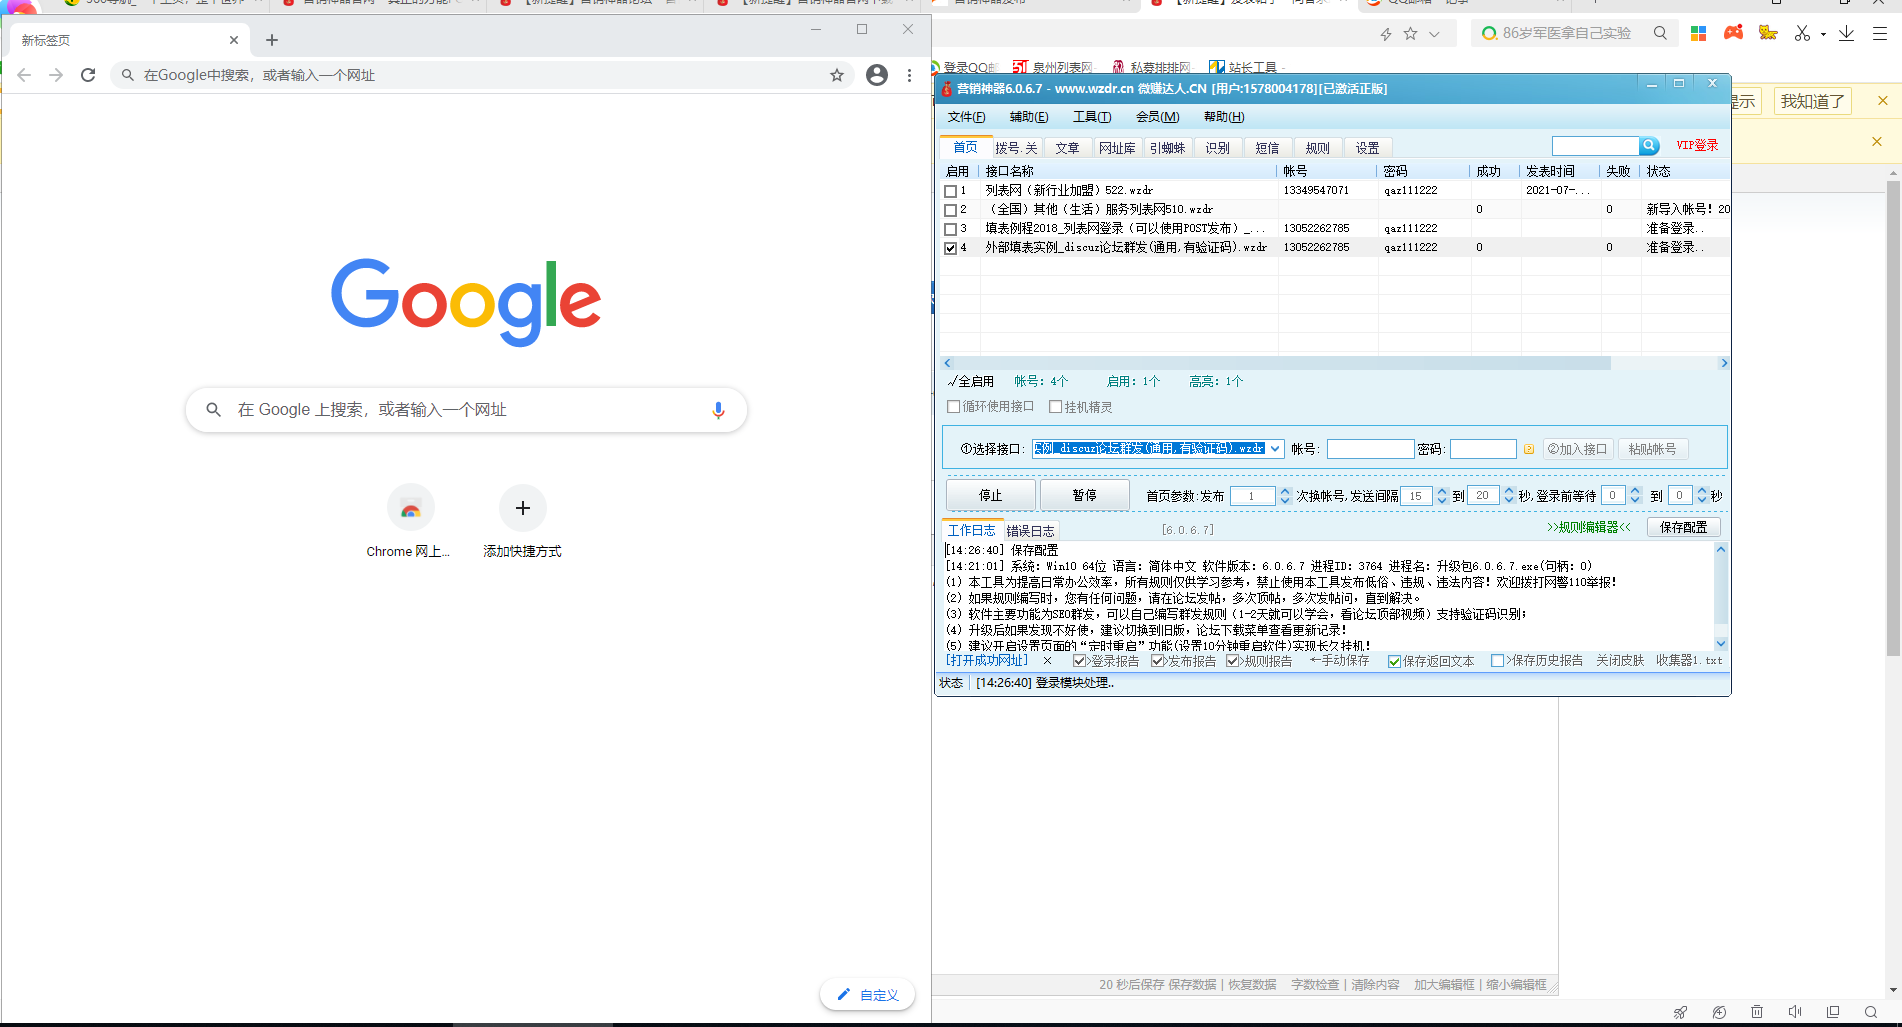Increase 发布 value with its up stepper arrow
Screen dimensions: 1902x1027
(1285, 490)
